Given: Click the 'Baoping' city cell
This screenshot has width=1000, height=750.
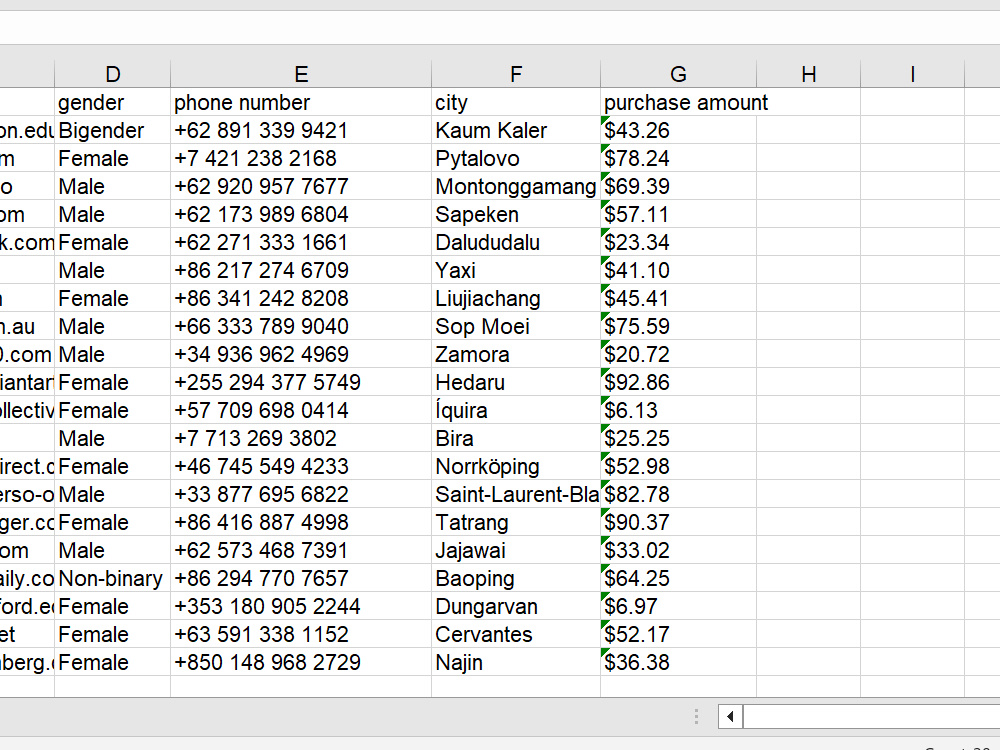Looking at the screenshot, I should tap(516, 578).
